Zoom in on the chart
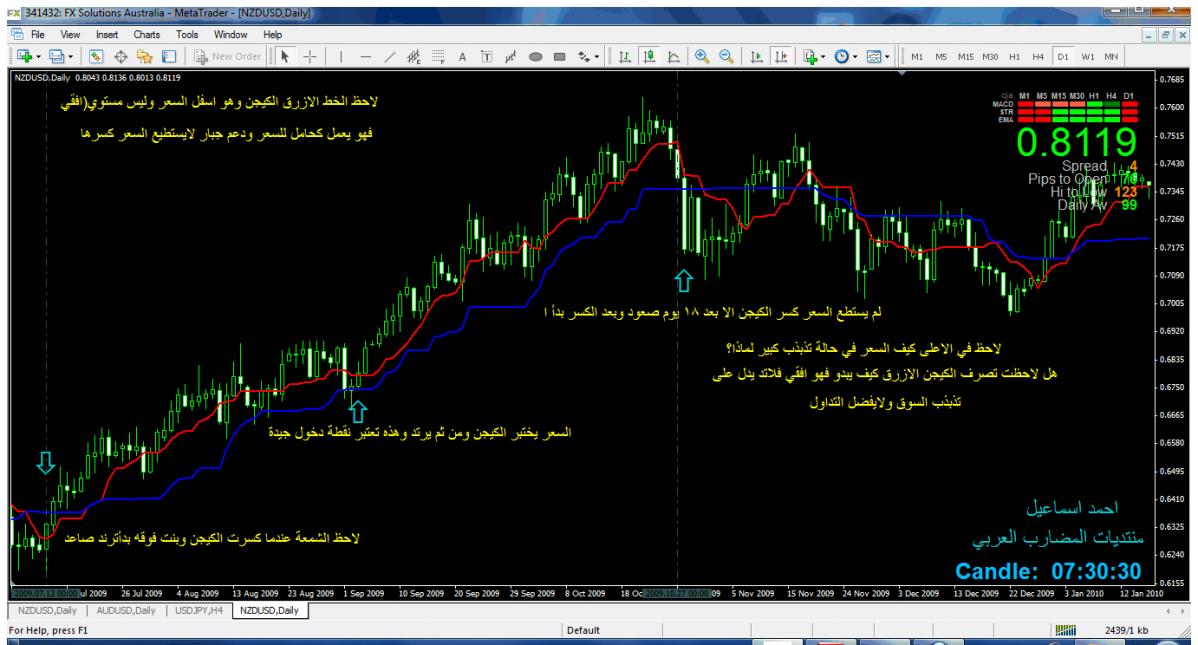This screenshot has width=1198, height=645. pyautogui.click(x=701, y=57)
